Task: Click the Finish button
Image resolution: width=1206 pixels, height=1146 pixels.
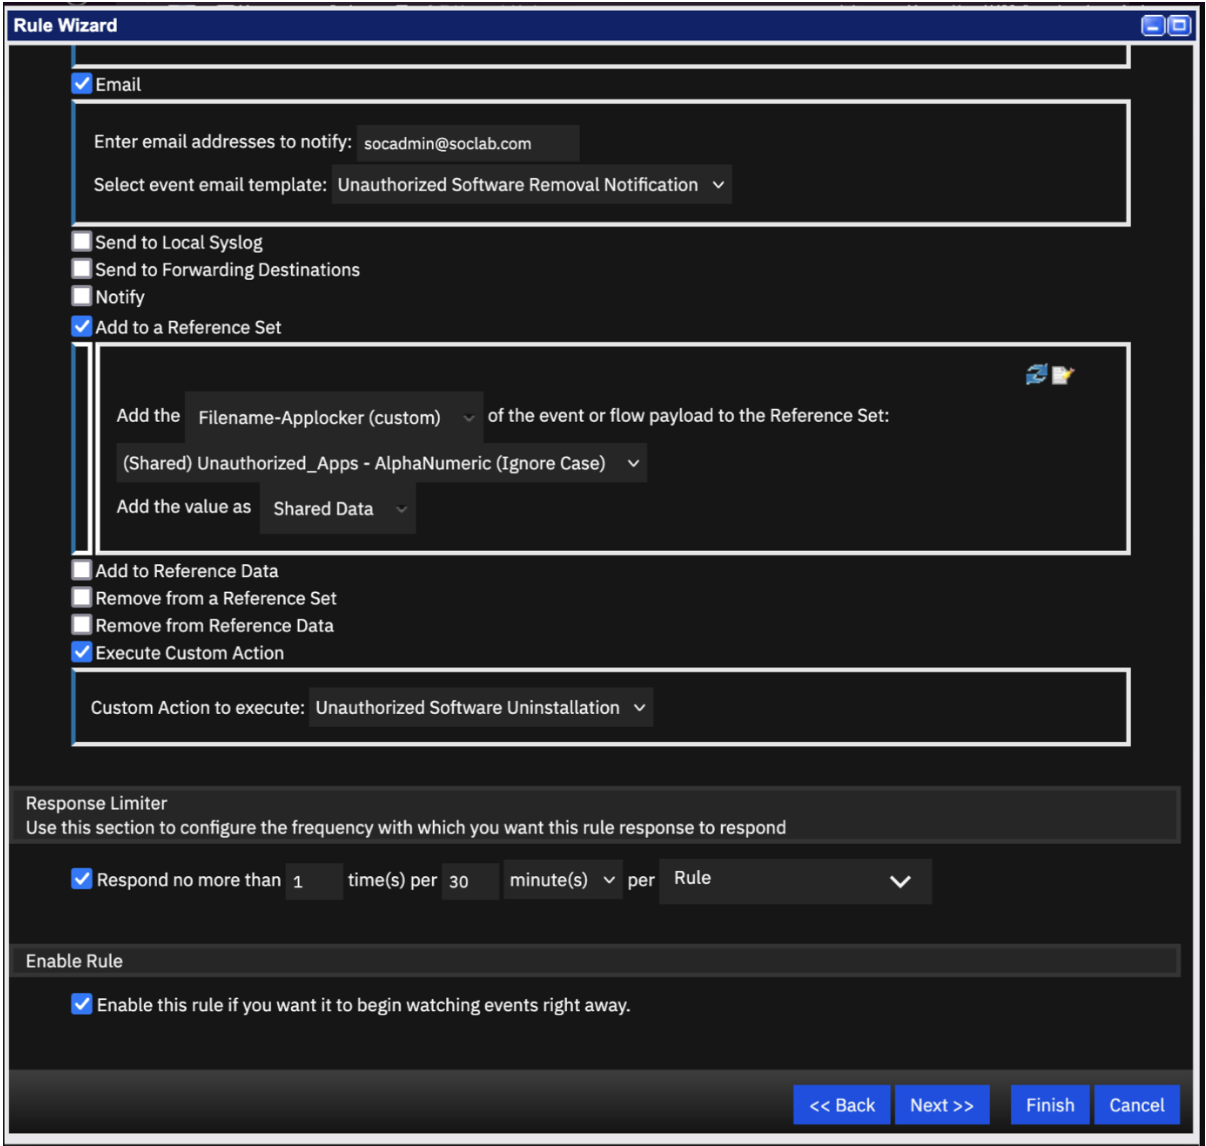Action: click(x=1050, y=1105)
